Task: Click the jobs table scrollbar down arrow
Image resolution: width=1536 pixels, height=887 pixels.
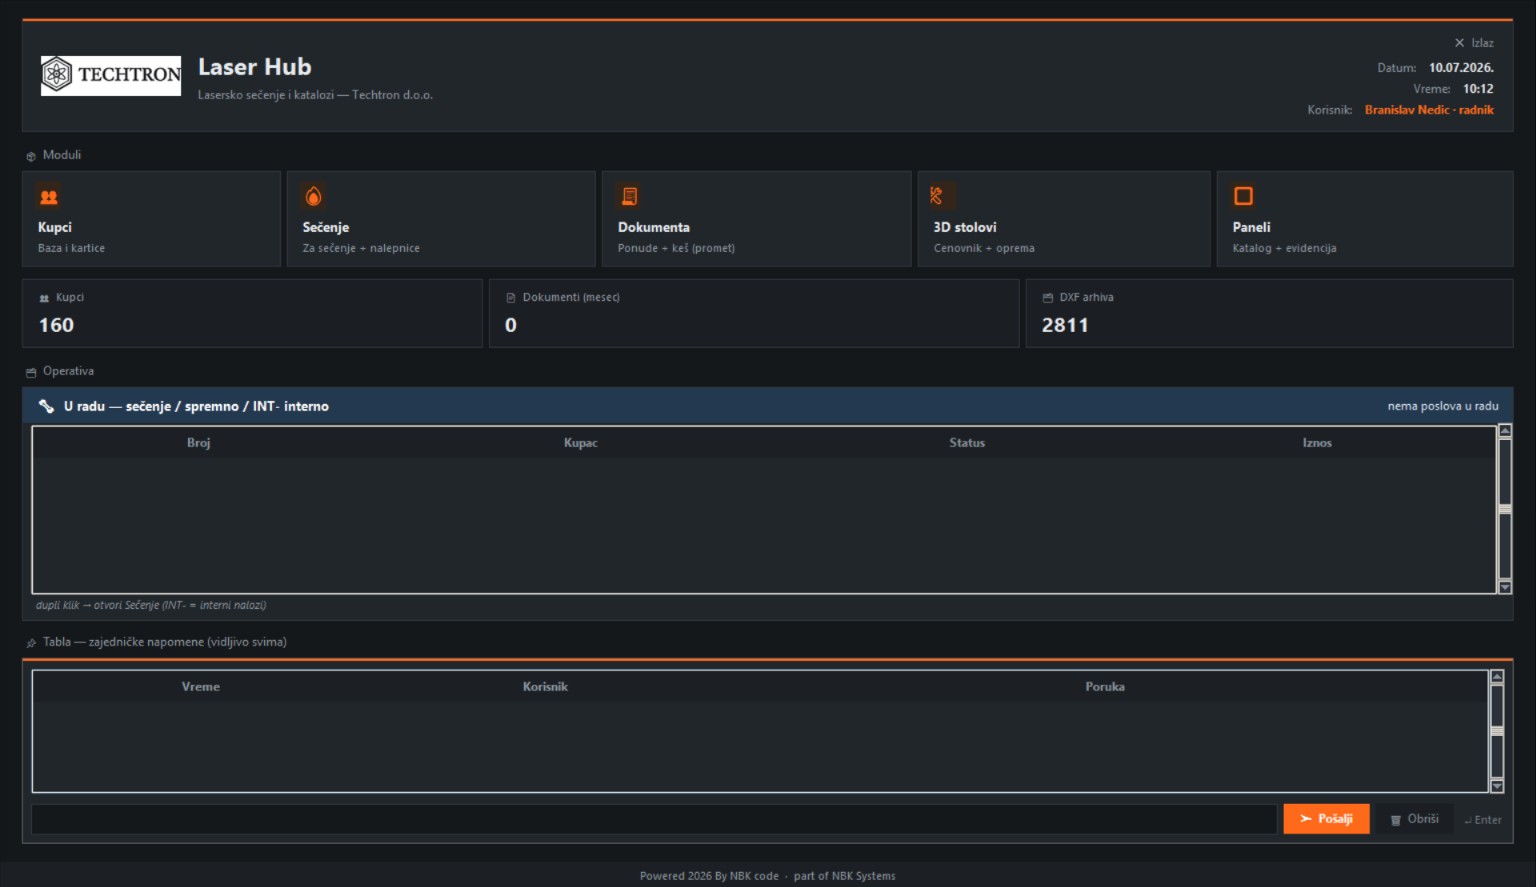Action: click(1505, 588)
